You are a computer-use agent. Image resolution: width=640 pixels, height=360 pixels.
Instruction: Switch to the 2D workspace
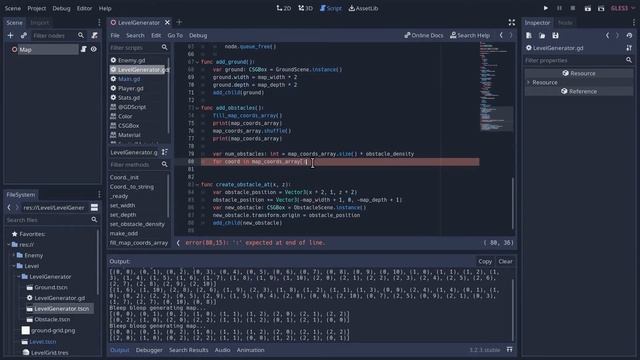284,8
